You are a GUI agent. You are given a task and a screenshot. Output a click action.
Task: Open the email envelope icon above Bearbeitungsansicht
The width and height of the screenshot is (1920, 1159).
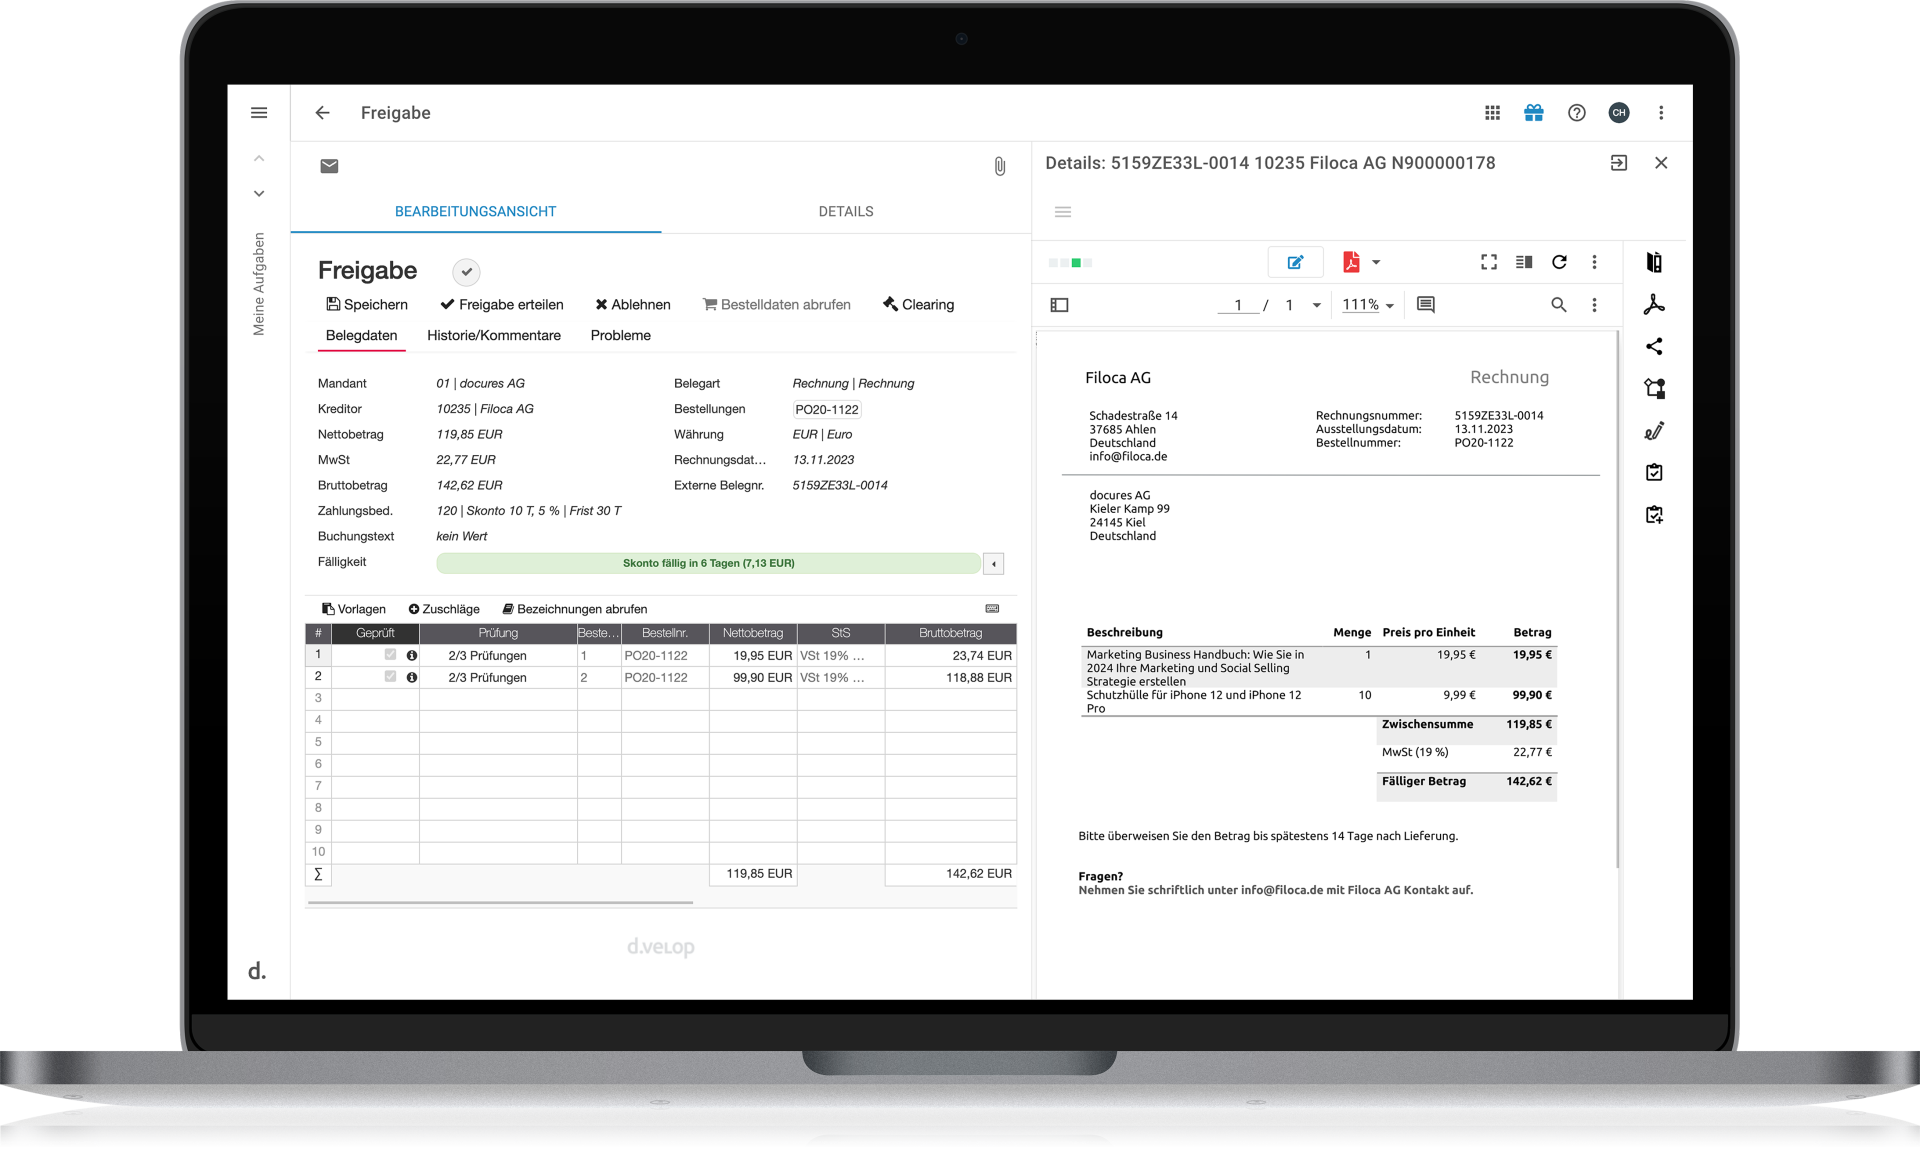pos(330,166)
